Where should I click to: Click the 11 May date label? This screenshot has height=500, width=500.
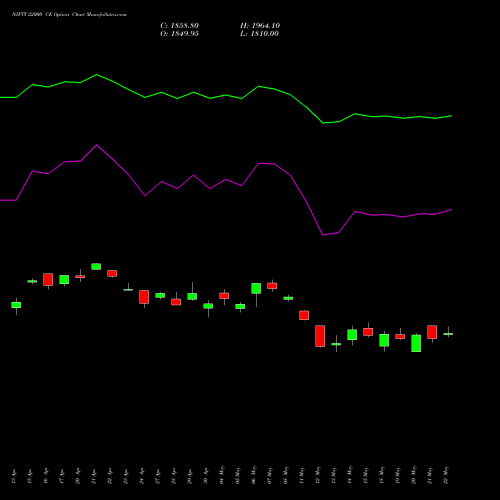click(x=302, y=475)
